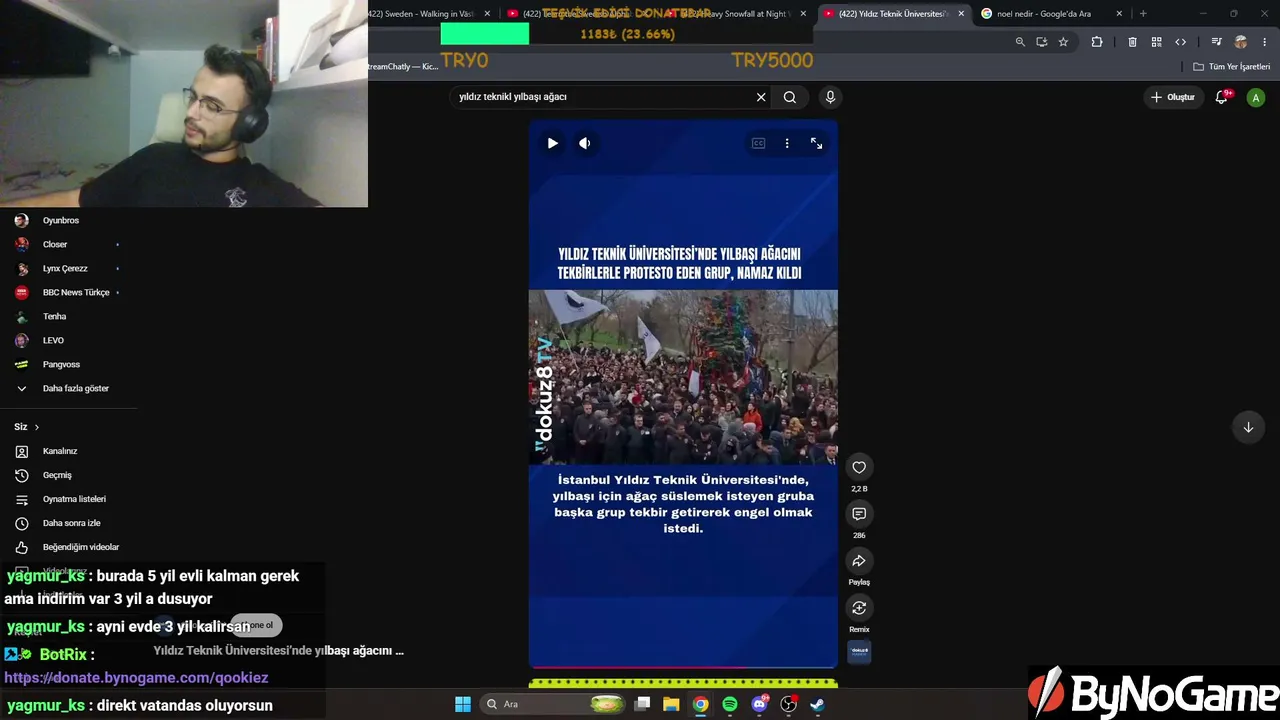Open the Shorts three-dot more menu

(x=787, y=143)
